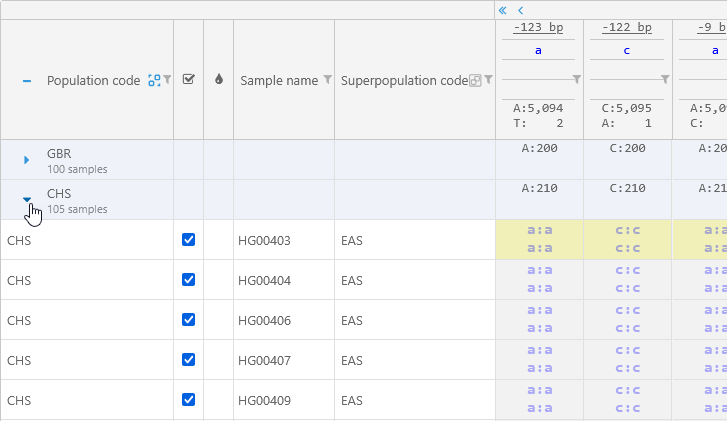727x421 pixels.
Task: Select sample name cell HG00407
Action: 284,360
